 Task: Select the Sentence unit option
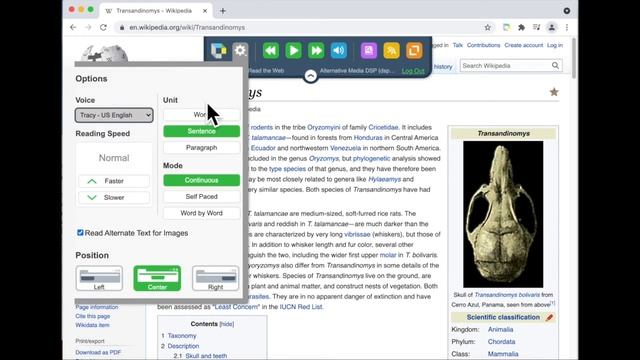pyautogui.click(x=202, y=131)
